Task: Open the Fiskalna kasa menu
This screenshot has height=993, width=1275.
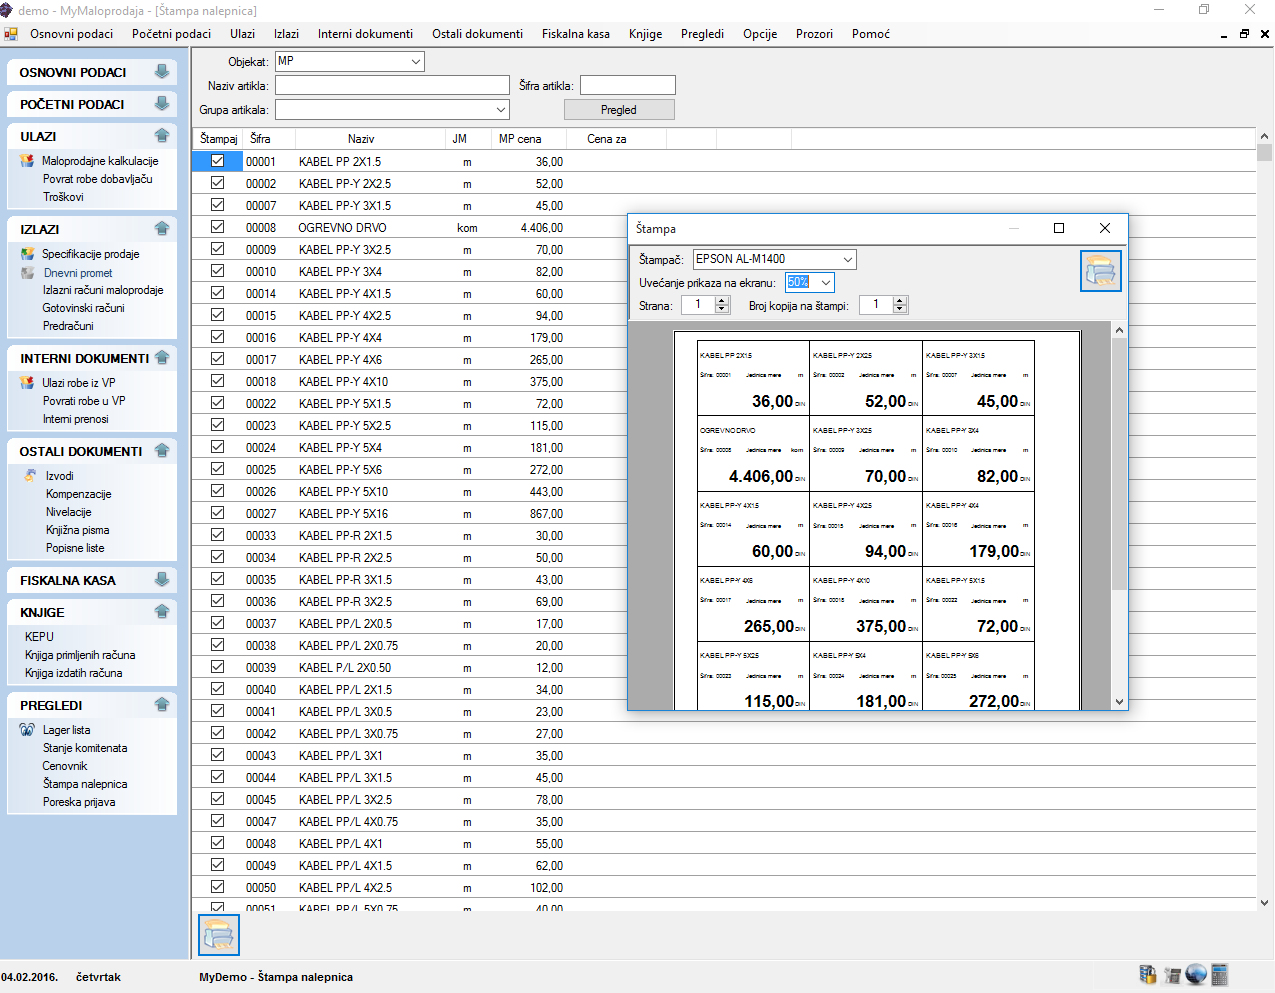Action: pyautogui.click(x=575, y=34)
